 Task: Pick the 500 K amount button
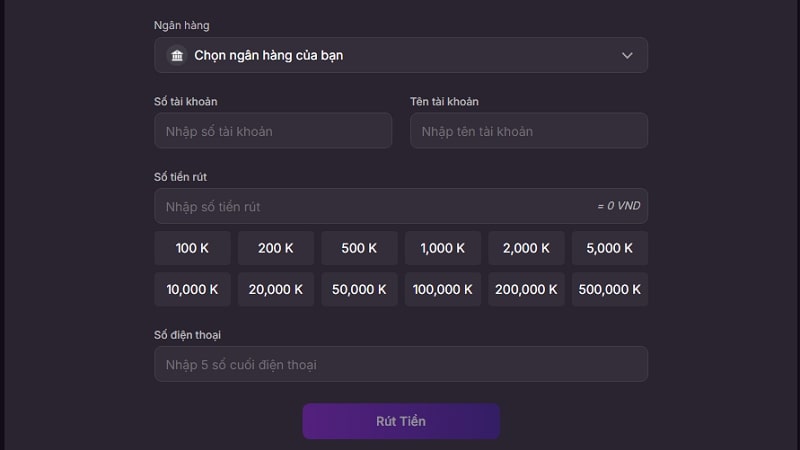(x=359, y=248)
